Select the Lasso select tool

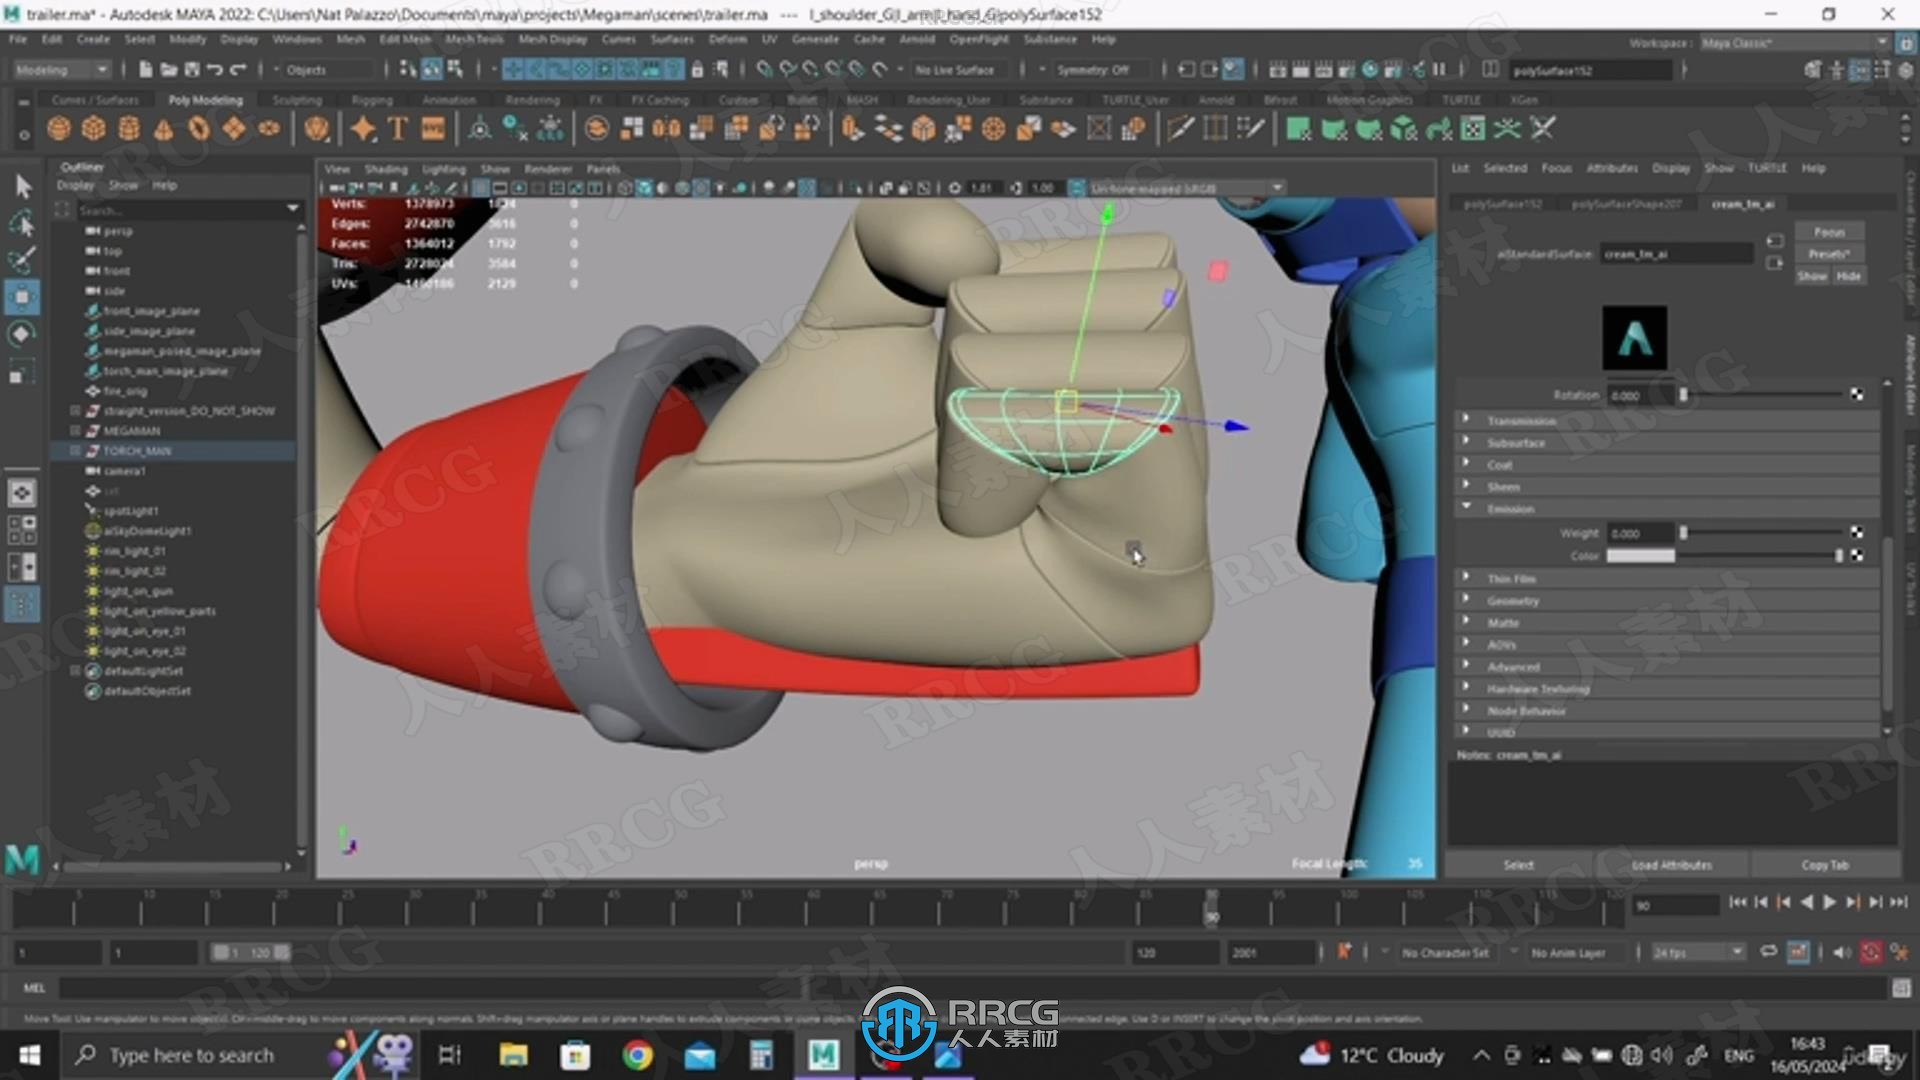(22, 224)
